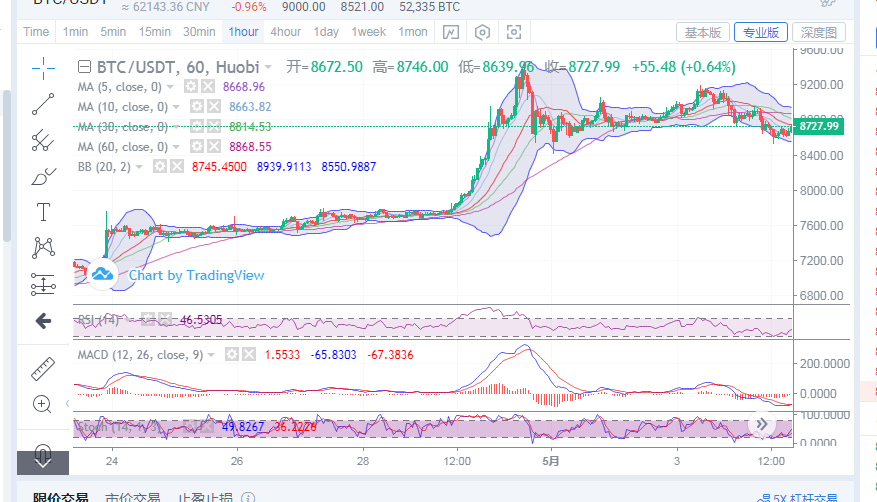This screenshot has height=502, width=877.
Task: Expand MA (30, close, 0) dropdown arrow
Action: pos(176,127)
